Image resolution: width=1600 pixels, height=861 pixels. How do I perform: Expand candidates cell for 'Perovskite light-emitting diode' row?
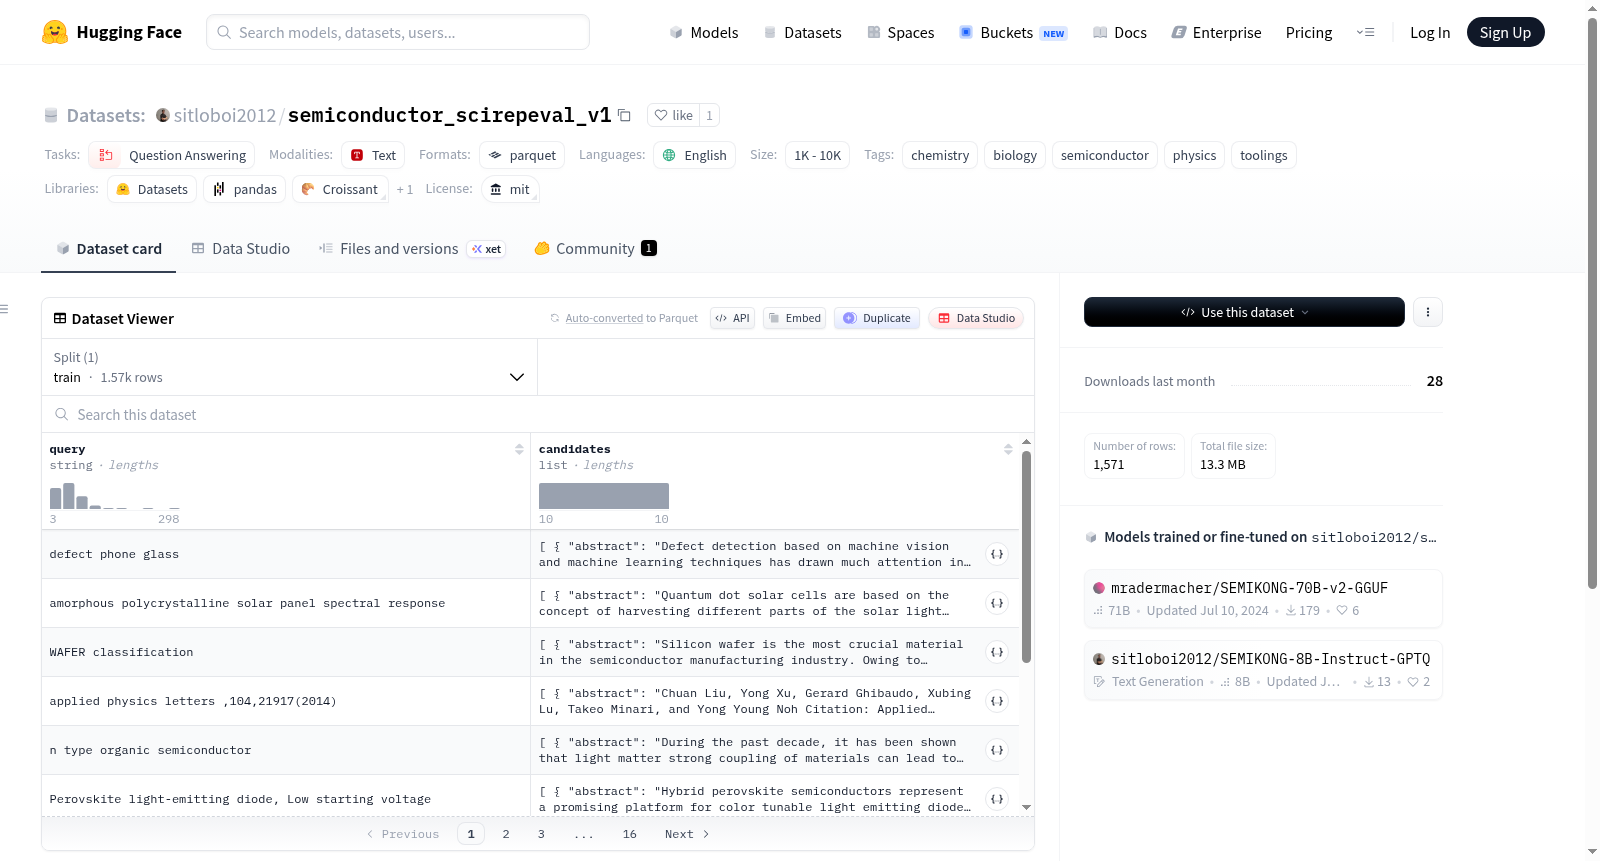(x=997, y=799)
